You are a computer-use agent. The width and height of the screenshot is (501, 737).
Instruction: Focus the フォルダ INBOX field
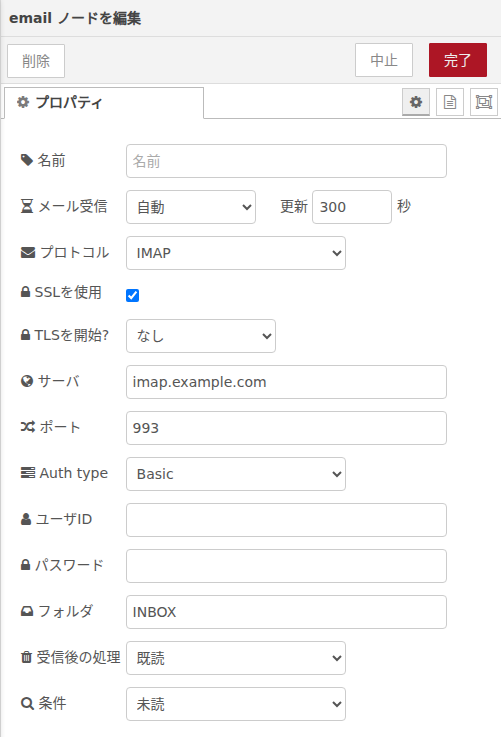point(286,612)
